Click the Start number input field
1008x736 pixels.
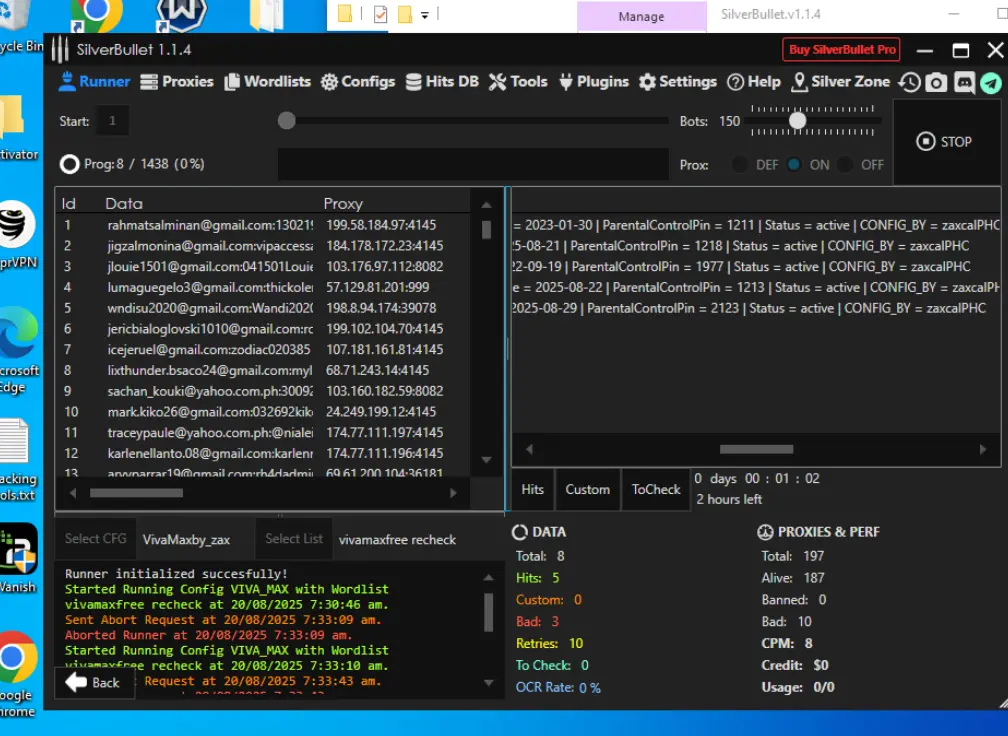[112, 121]
